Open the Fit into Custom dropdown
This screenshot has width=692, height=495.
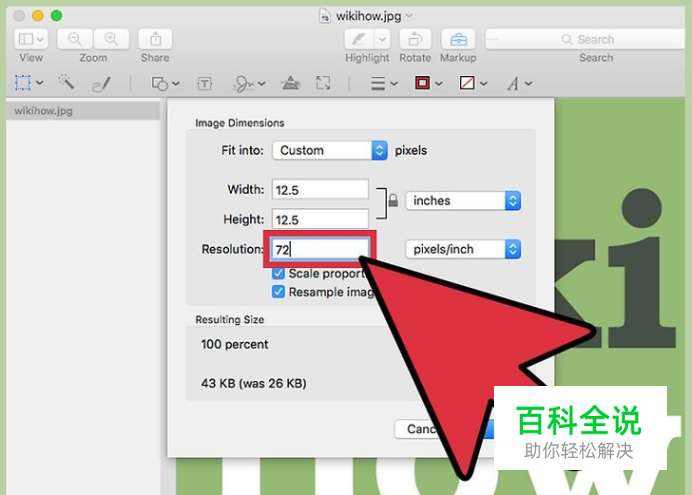tap(330, 150)
